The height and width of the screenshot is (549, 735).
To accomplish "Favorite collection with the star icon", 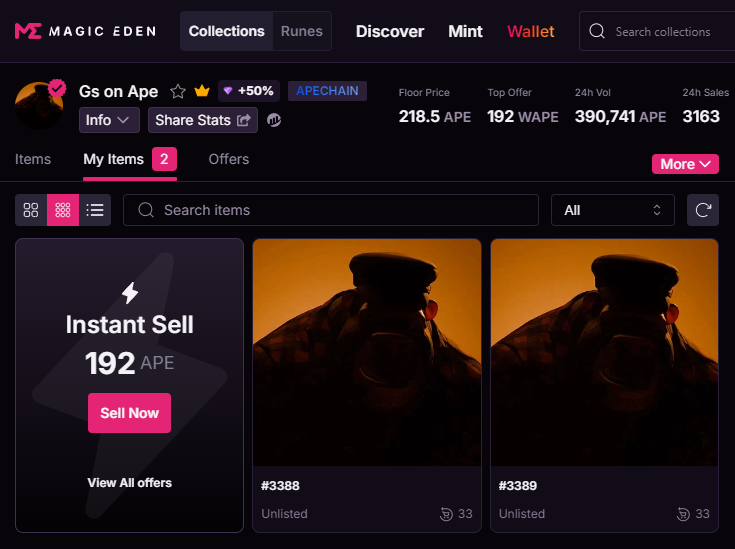I will [178, 91].
